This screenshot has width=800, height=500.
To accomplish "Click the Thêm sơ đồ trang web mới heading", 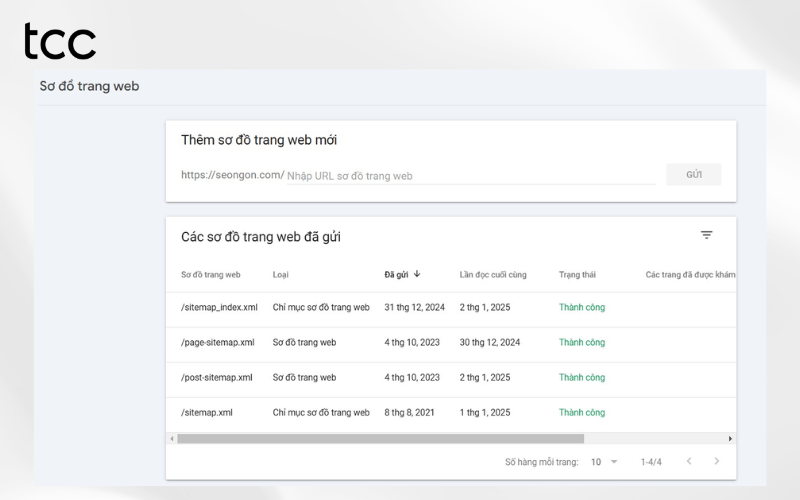I will [259, 140].
